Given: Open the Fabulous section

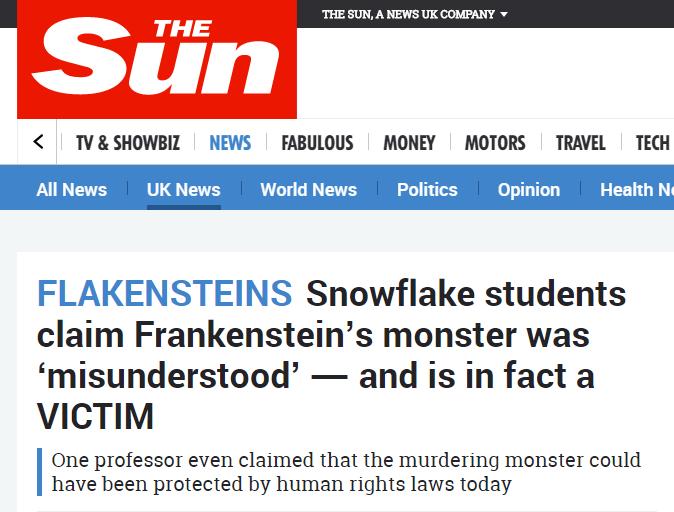Looking at the screenshot, I should tap(317, 143).
